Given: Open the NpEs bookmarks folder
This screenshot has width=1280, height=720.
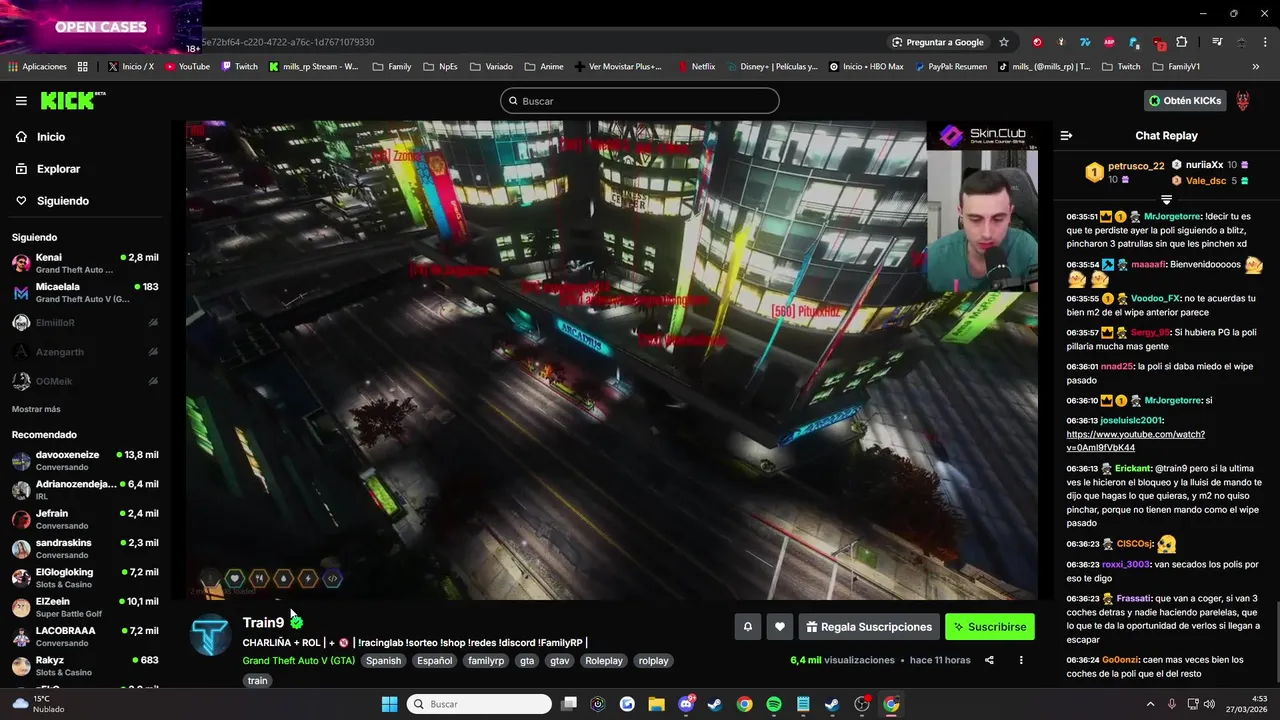Looking at the screenshot, I should tap(440, 67).
